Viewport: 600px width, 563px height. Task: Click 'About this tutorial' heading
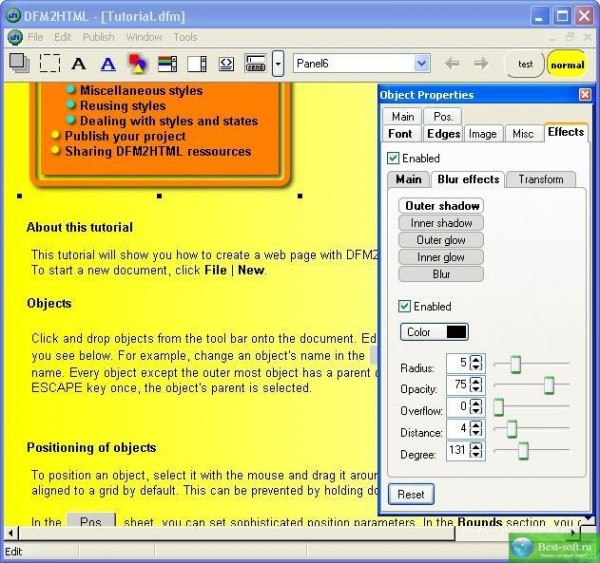(80, 227)
